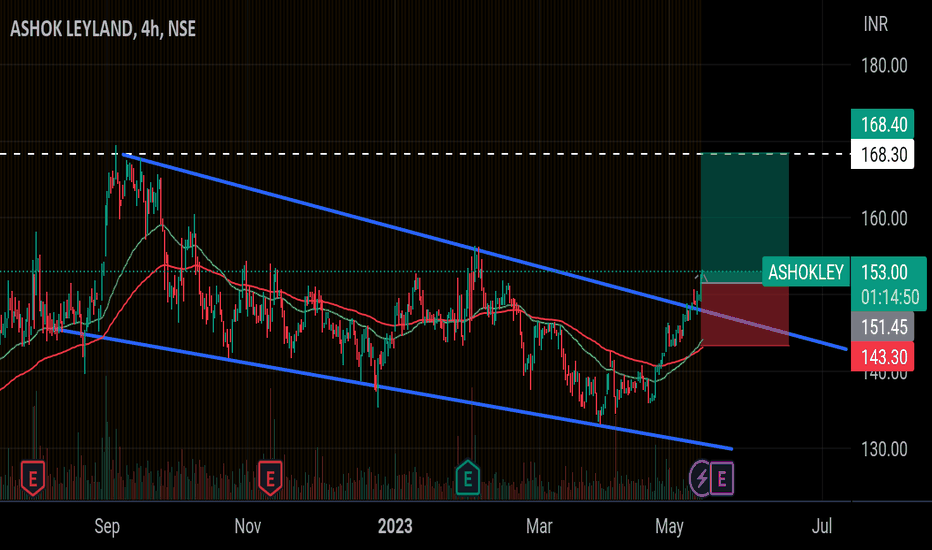The height and width of the screenshot is (550, 932).
Task: Click the 151.45 grey price label
Action: 884,327
